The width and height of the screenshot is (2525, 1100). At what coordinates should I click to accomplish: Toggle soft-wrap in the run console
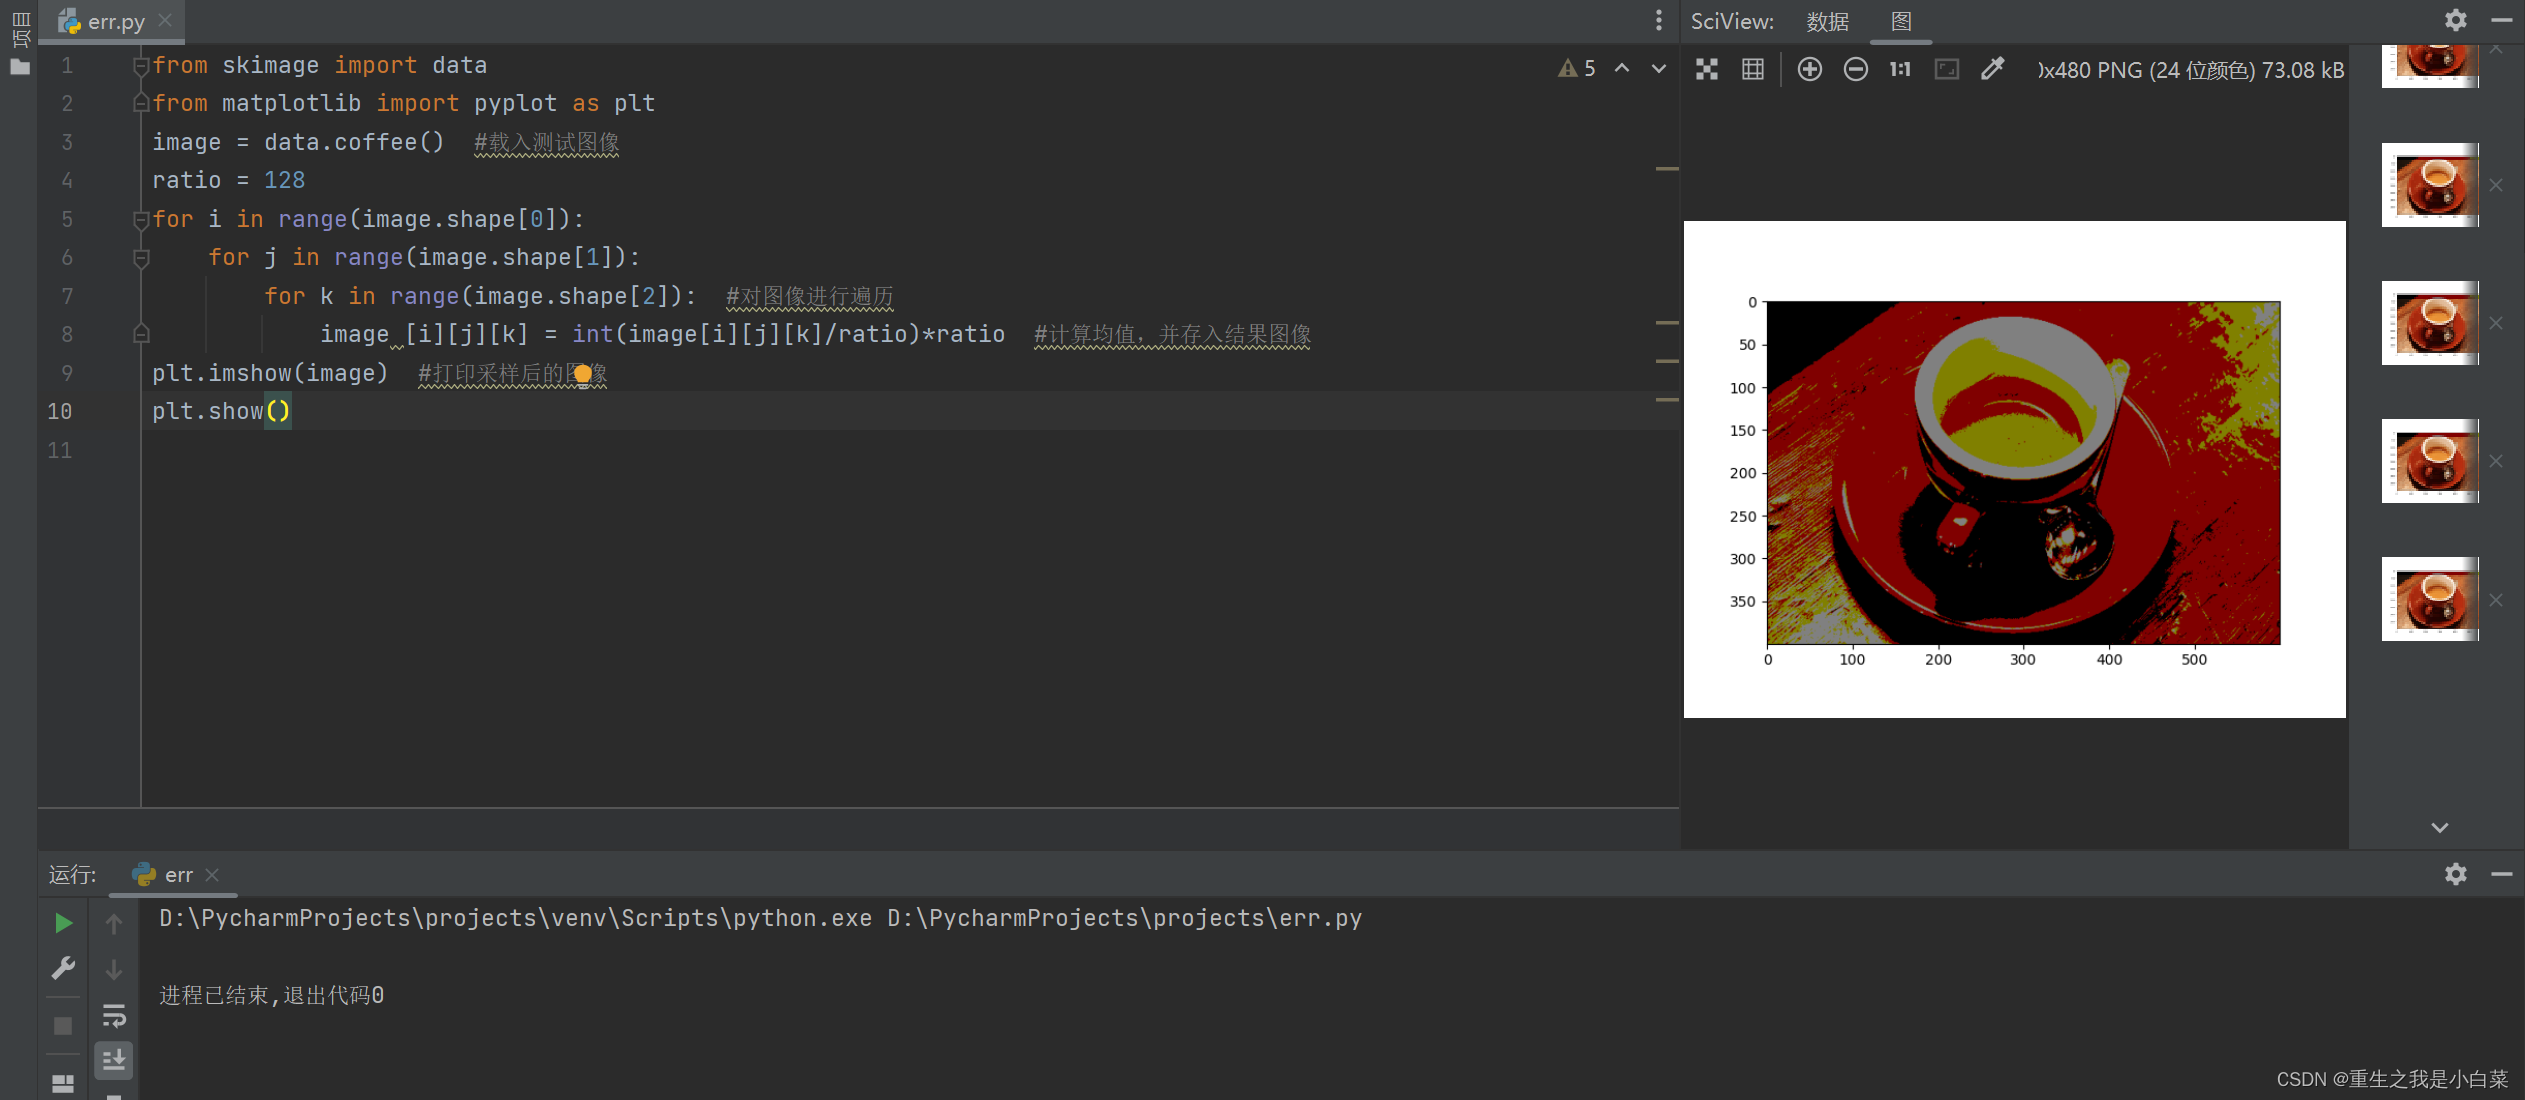point(114,1016)
